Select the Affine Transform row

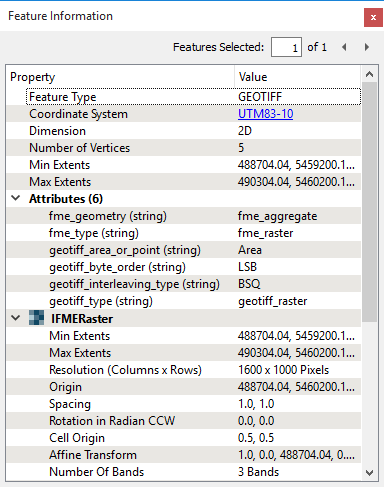[184, 455]
